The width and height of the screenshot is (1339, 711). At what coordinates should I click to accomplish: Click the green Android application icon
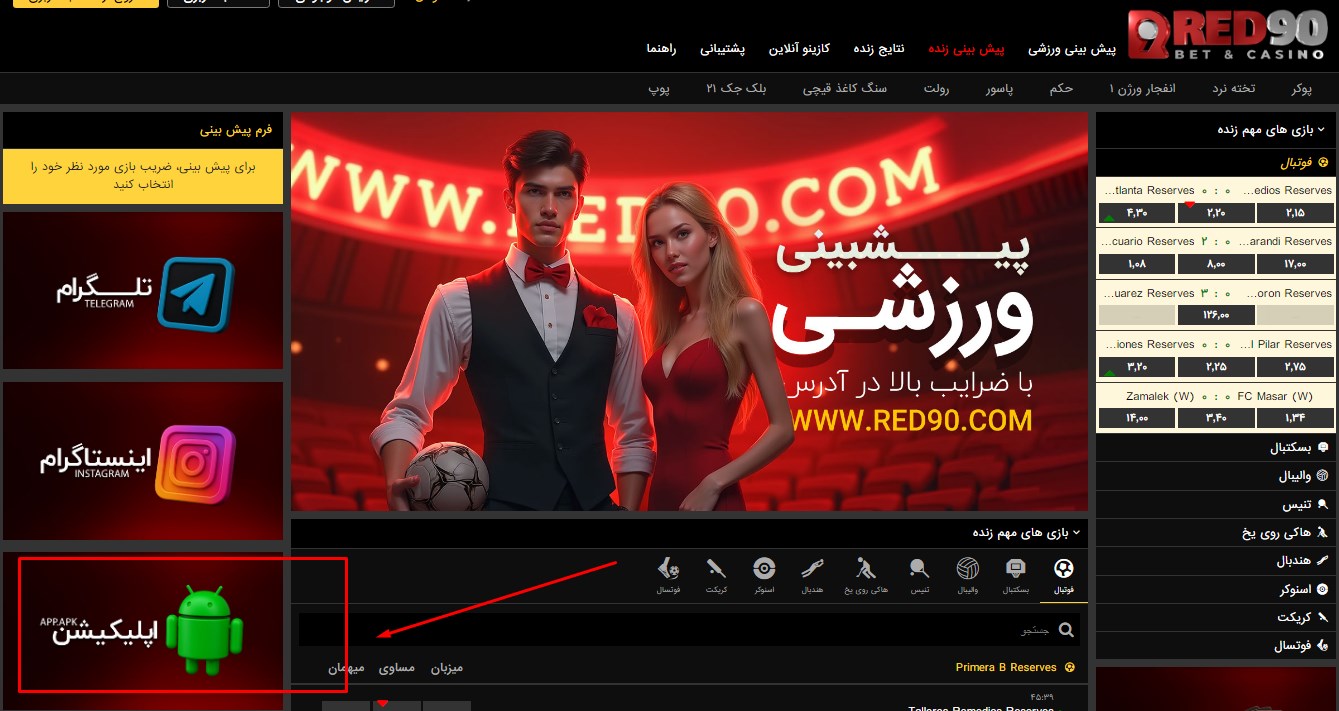(x=204, y=630)
